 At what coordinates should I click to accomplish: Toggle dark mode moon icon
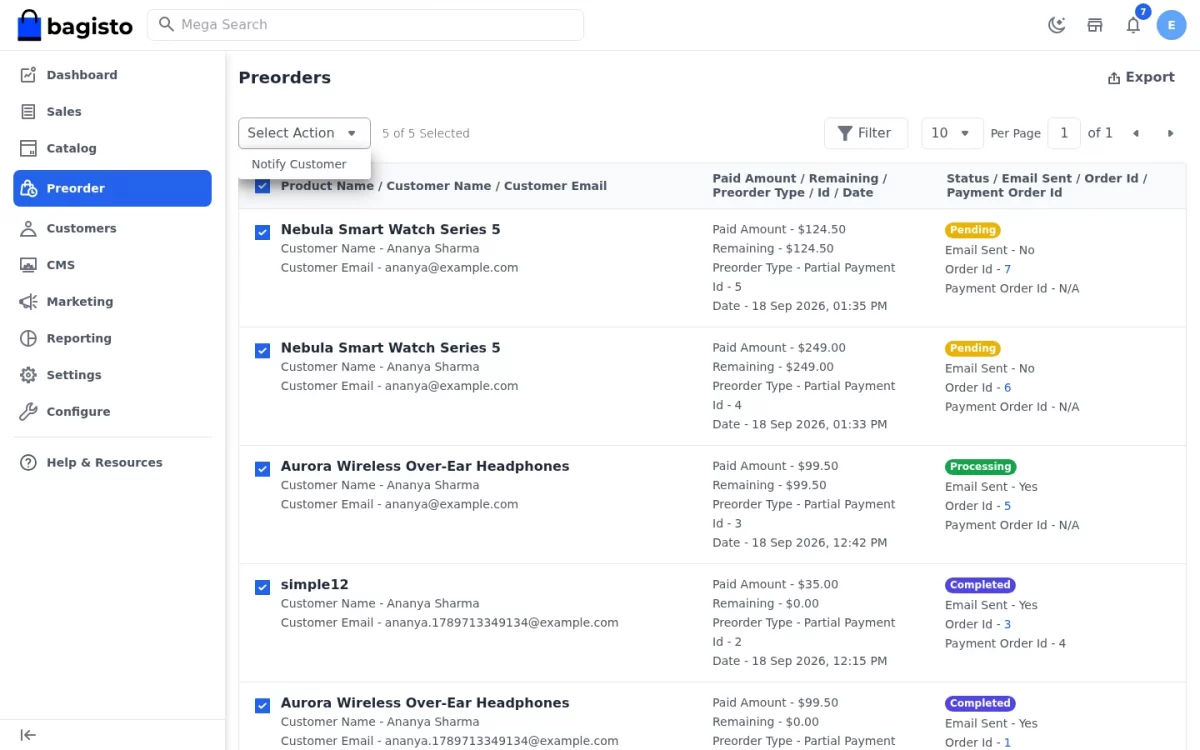coord(1056,25)
